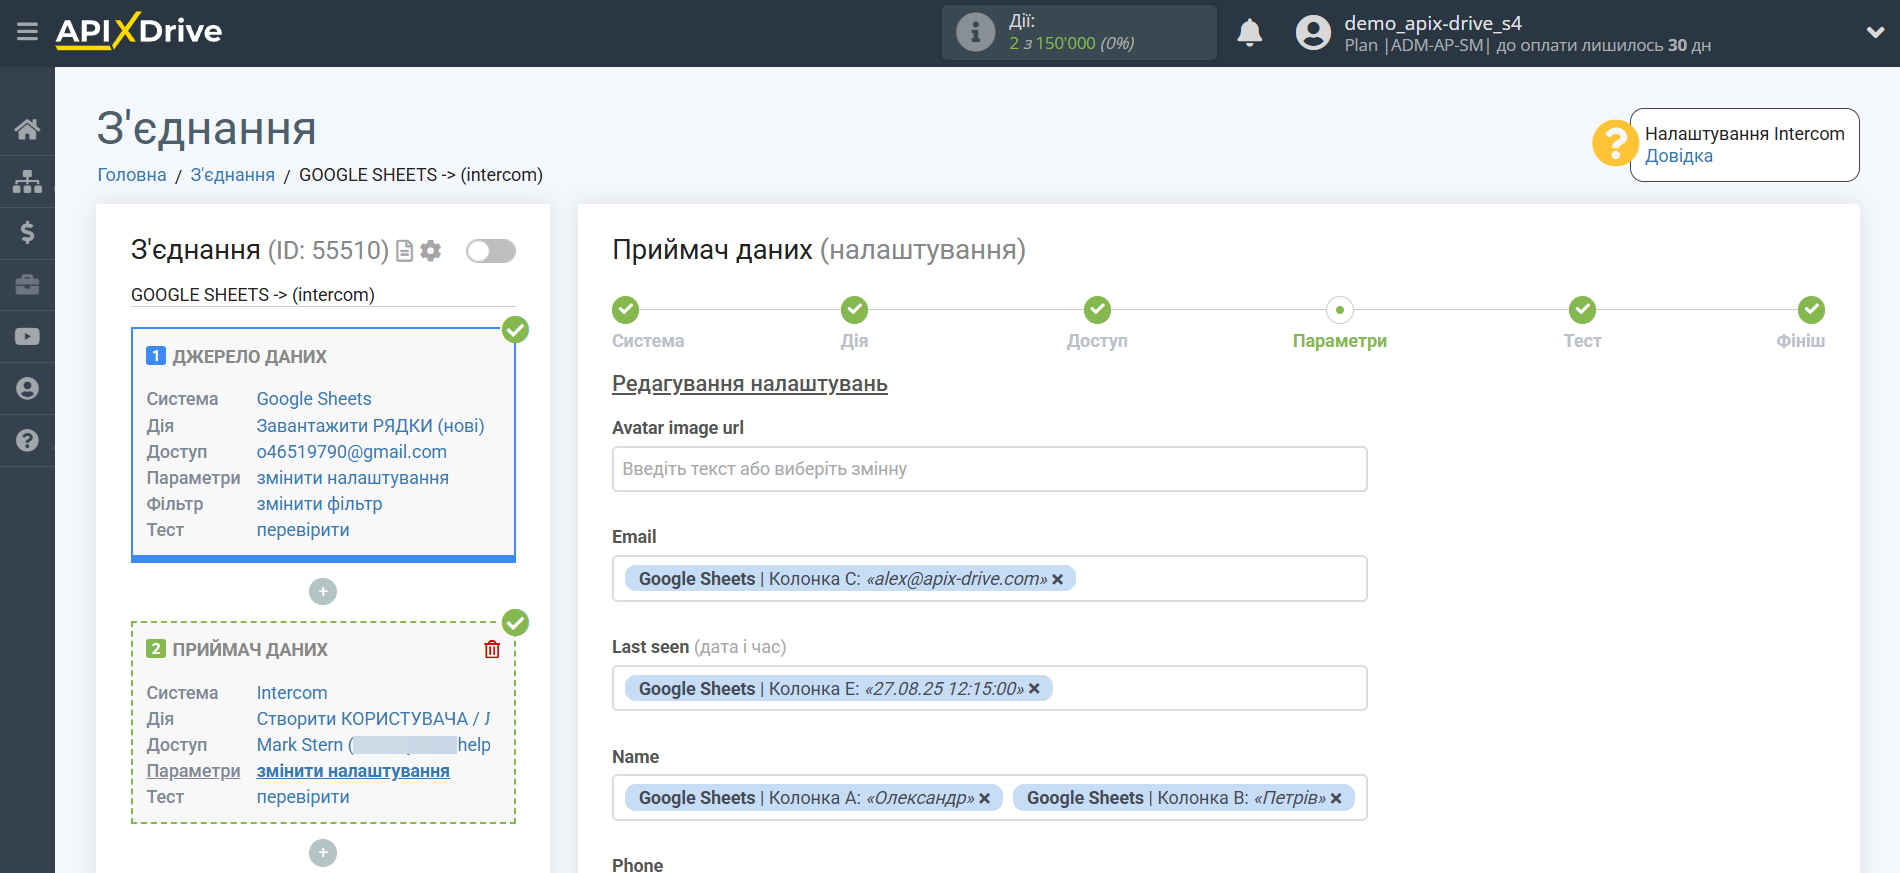The image size is (1900, 873).
Task: Open the YouTube video icon in sidebar
Action: (x=27, y=337)
